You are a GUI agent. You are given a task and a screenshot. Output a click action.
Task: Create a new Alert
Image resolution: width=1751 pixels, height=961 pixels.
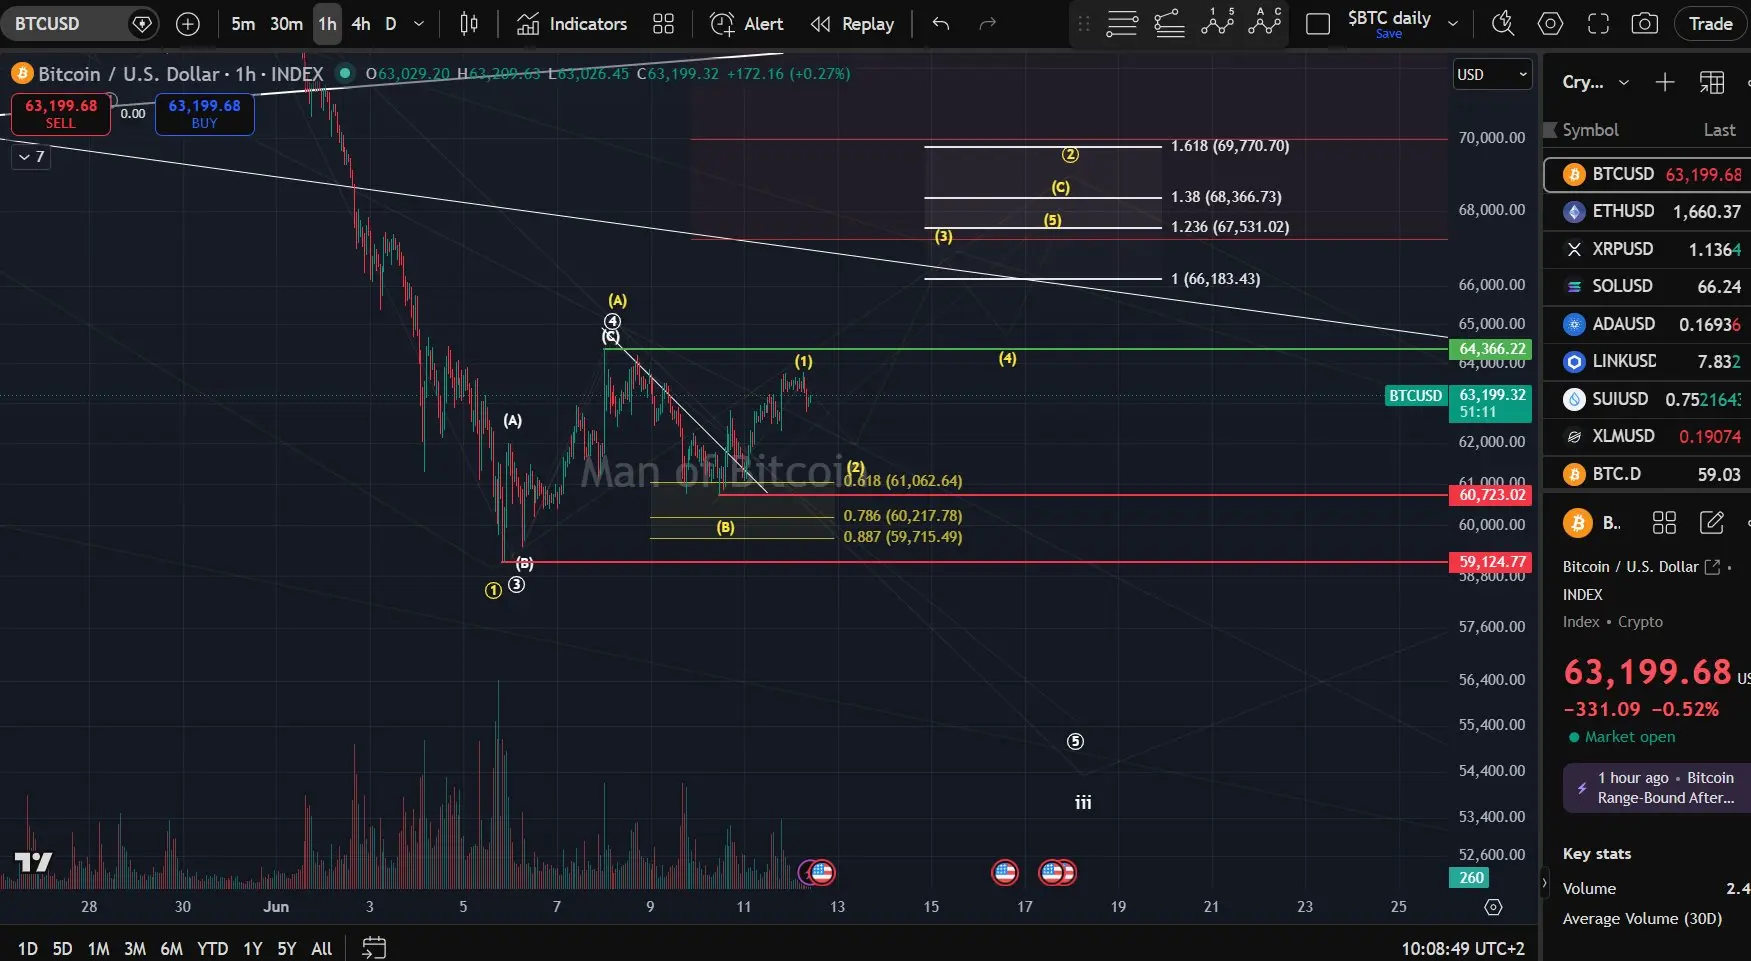coord(747,24)
